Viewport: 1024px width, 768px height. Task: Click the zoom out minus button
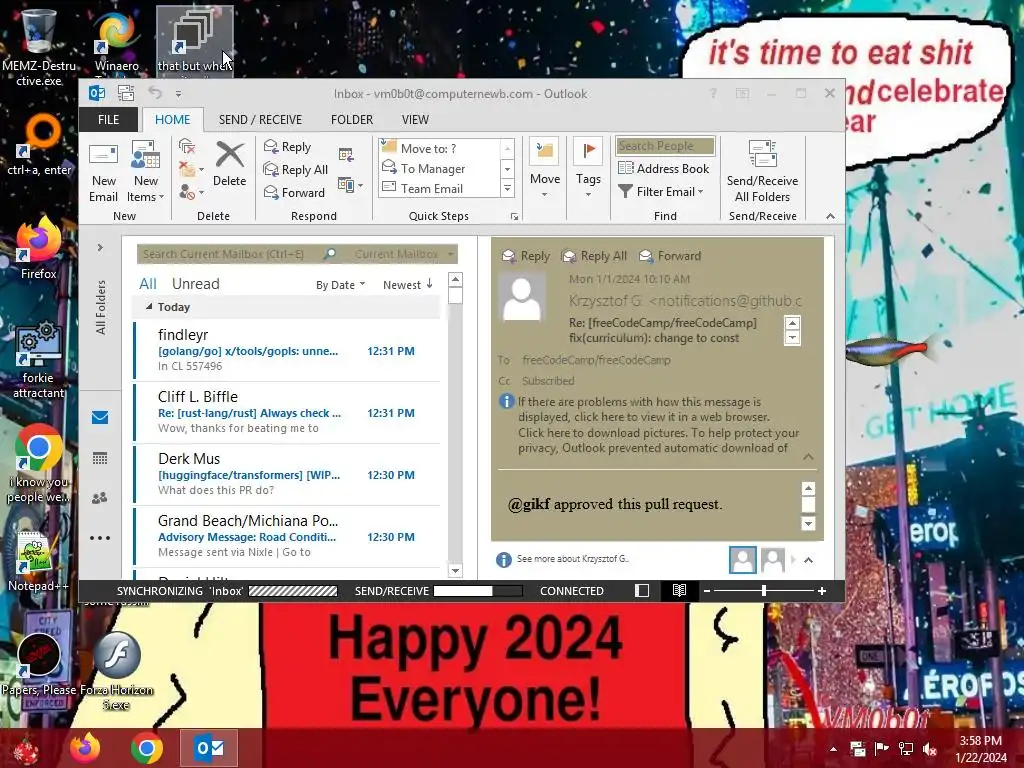point(707,590)
